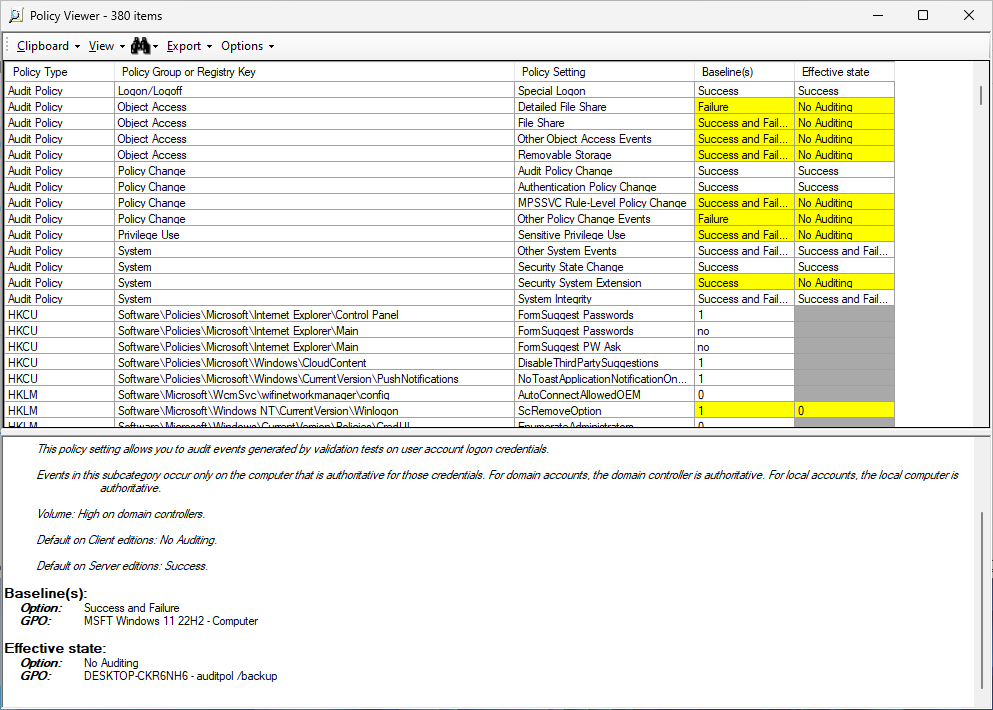Open the Clipboard menu
Viewport: 993px width, 710px height.
point(48,46)
